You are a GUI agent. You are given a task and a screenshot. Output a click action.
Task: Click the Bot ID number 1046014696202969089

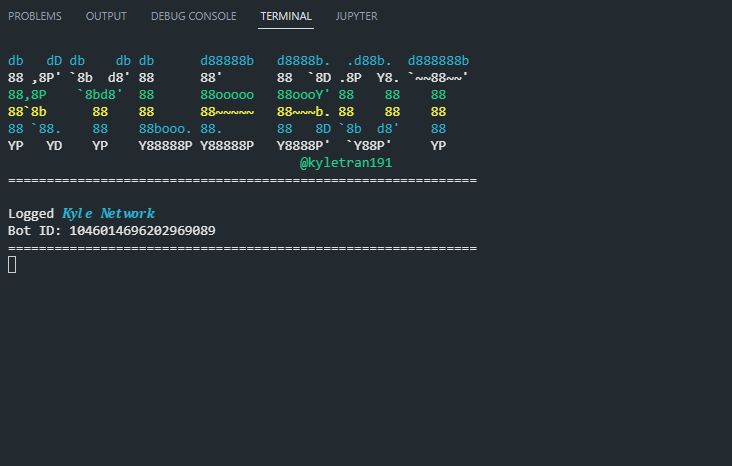(x=142, y=231)
